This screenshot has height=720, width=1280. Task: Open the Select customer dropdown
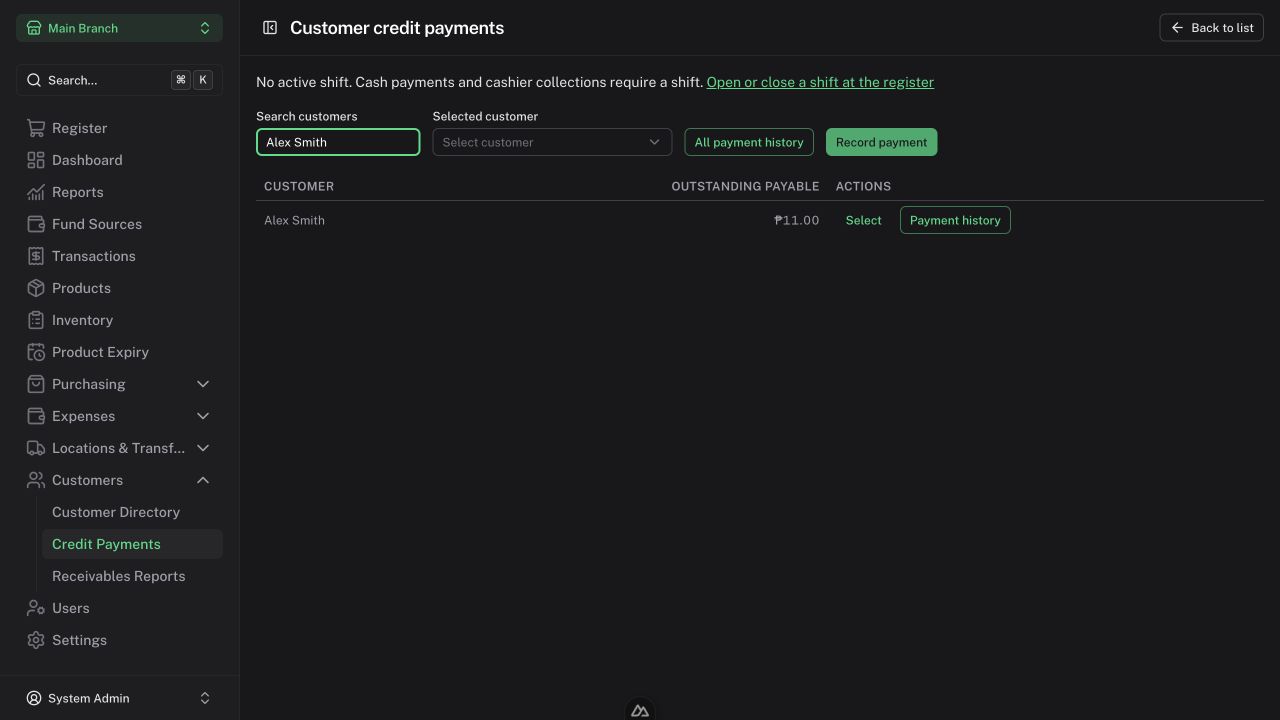[x=552, y=142]
